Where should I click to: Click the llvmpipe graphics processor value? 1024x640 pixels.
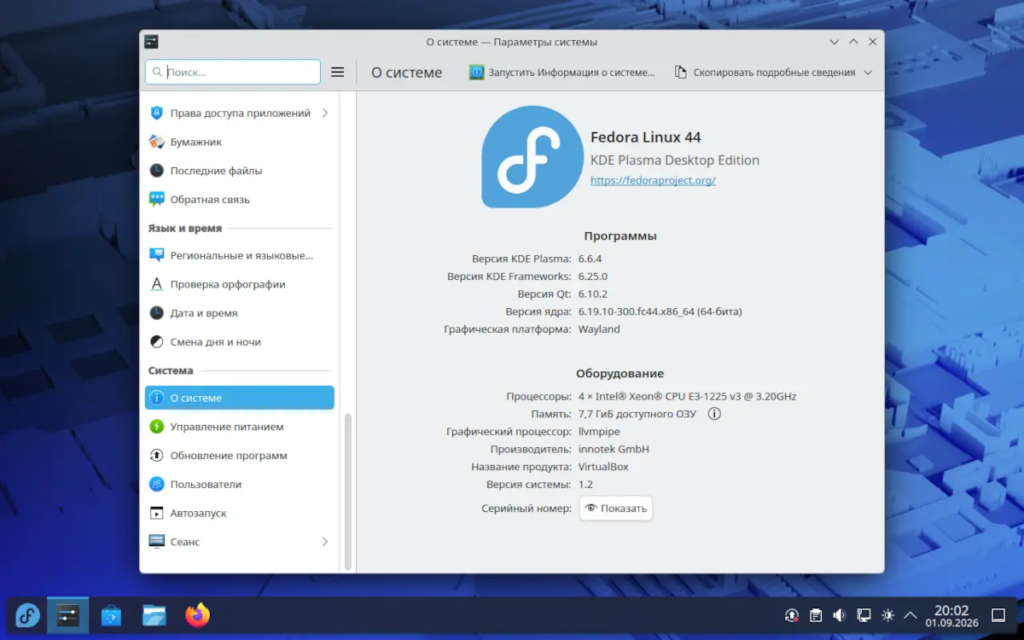pos(599,431)
